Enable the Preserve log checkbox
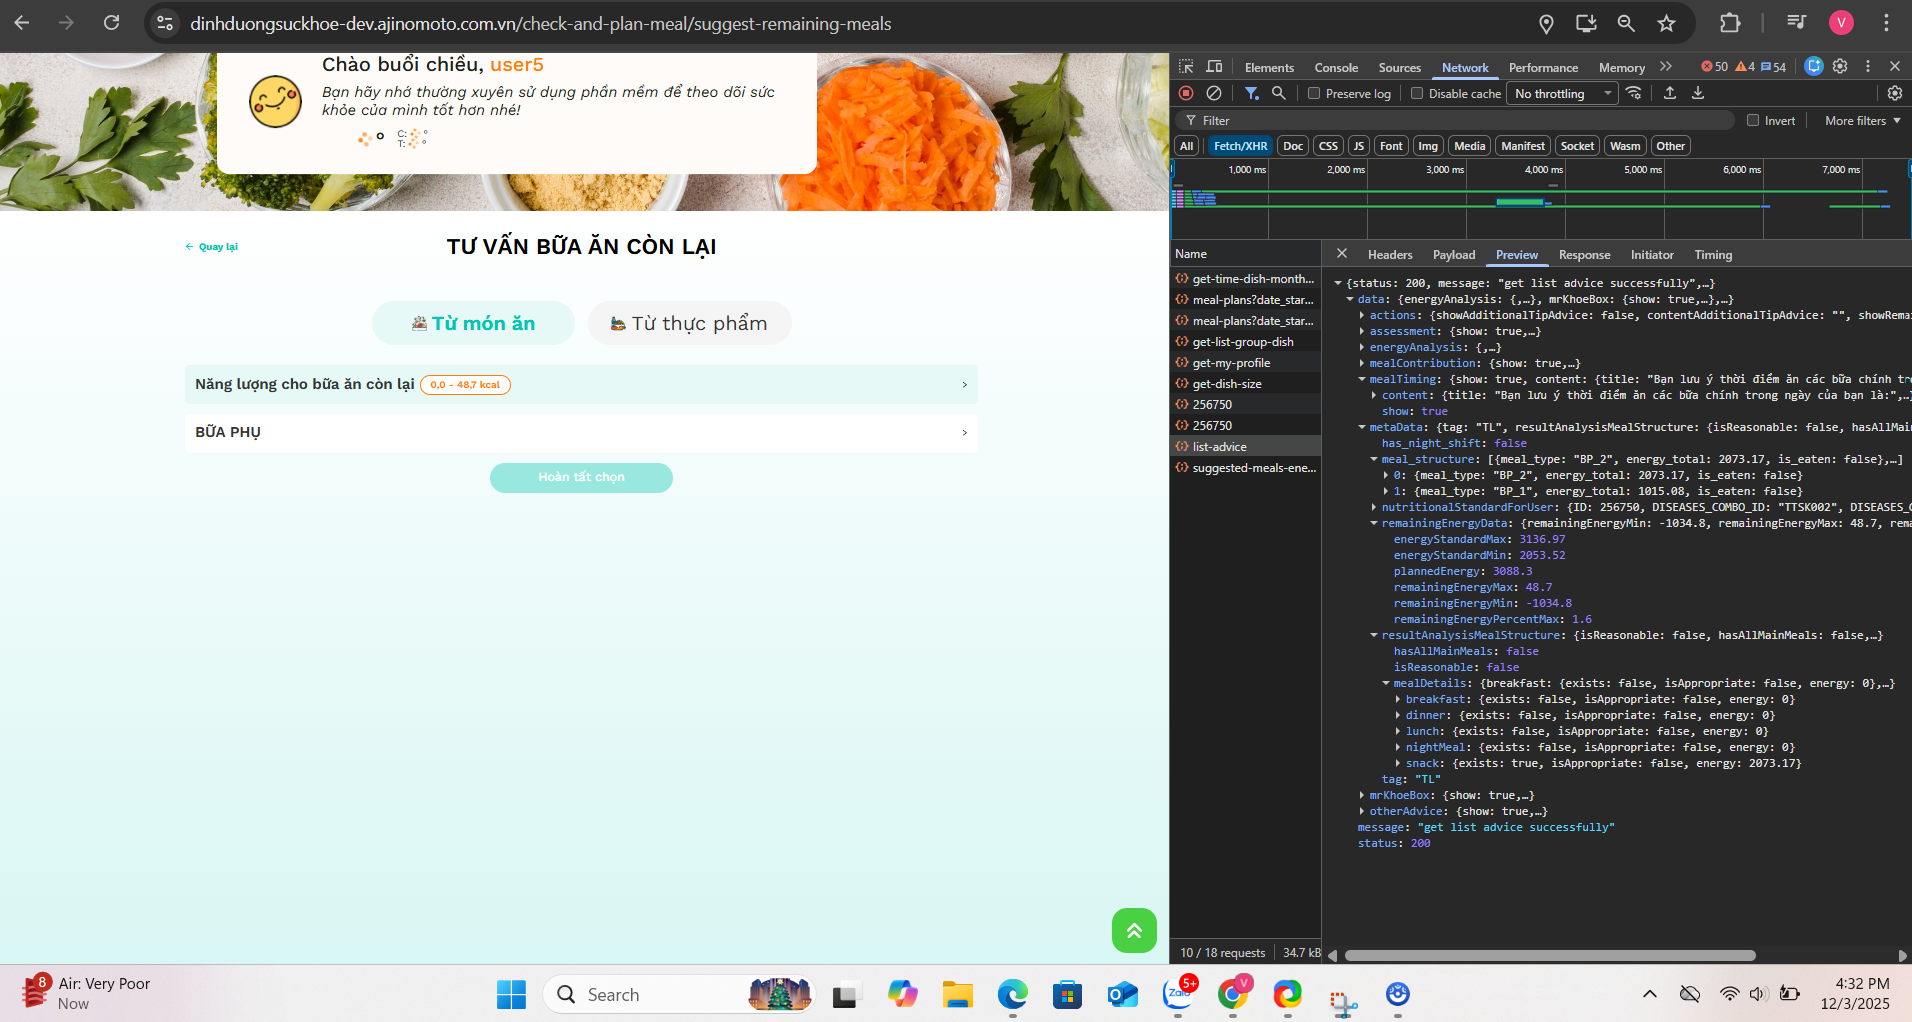This screenshot has height=1022, width=1912. pyautogui.click(x=1314, y=94)
